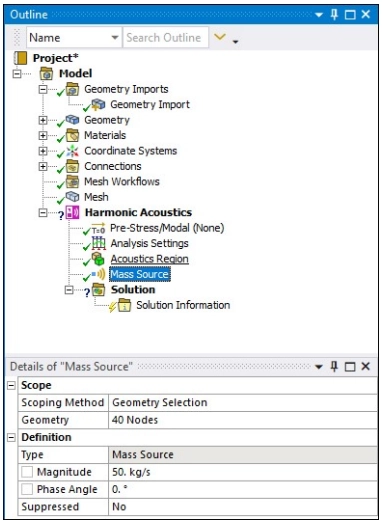This screenshot has height=526, width=382.
Task: Open the Details panel options arrow
Action: 319,367
